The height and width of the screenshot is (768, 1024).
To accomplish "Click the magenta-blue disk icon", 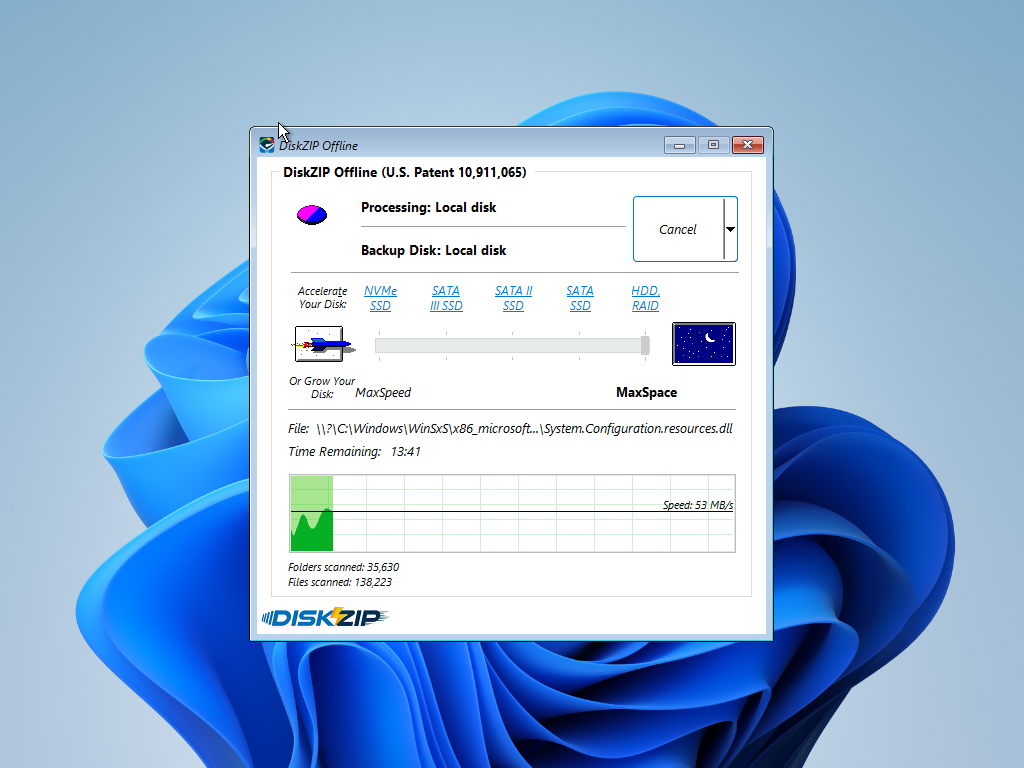I will (x=312, y=214).
